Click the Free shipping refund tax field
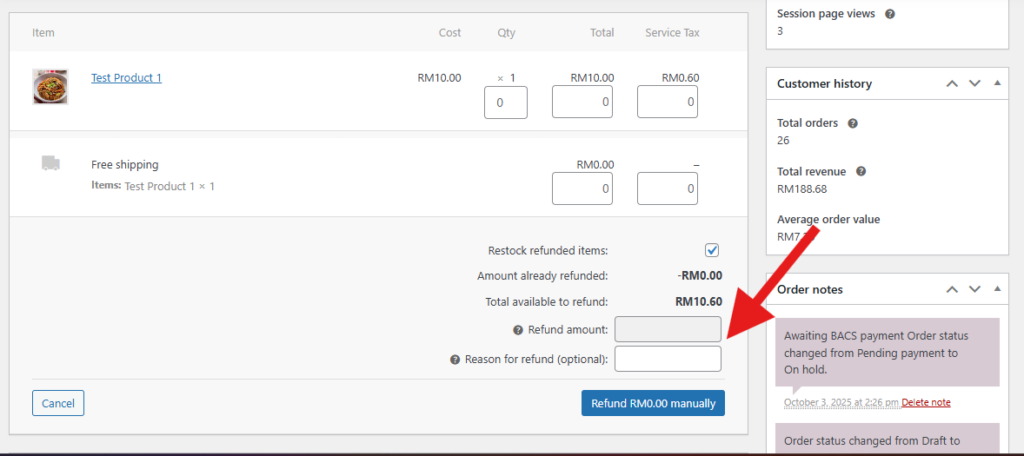1024x456 pixels. [x=667, y=189]
